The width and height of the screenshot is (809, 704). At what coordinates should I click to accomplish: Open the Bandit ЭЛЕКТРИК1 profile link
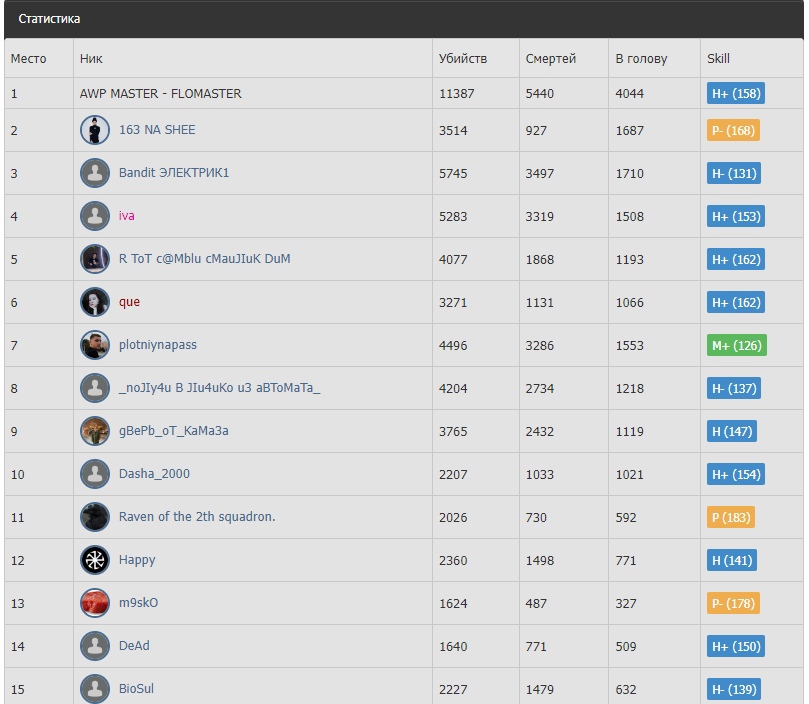[x=174, y=172]
